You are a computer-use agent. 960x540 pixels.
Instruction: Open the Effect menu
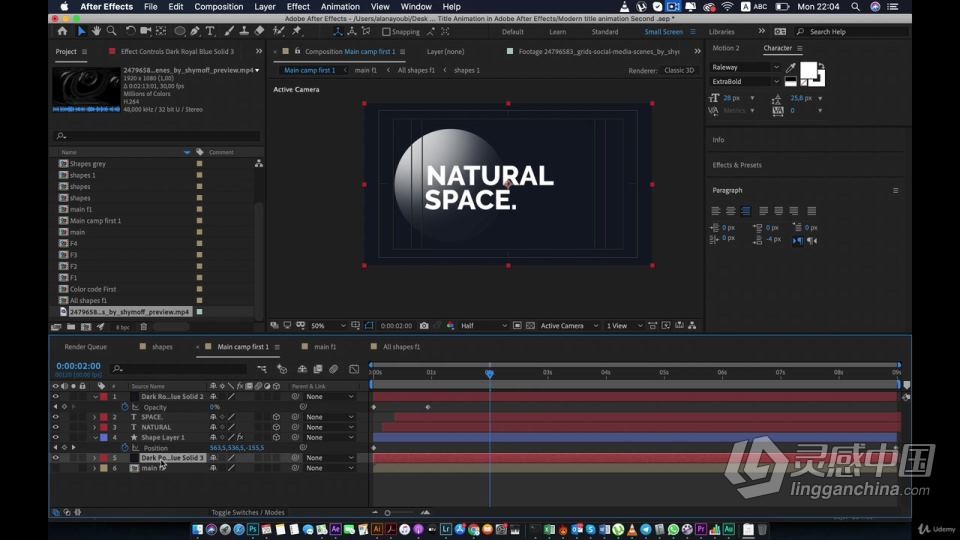coord(298,7)
